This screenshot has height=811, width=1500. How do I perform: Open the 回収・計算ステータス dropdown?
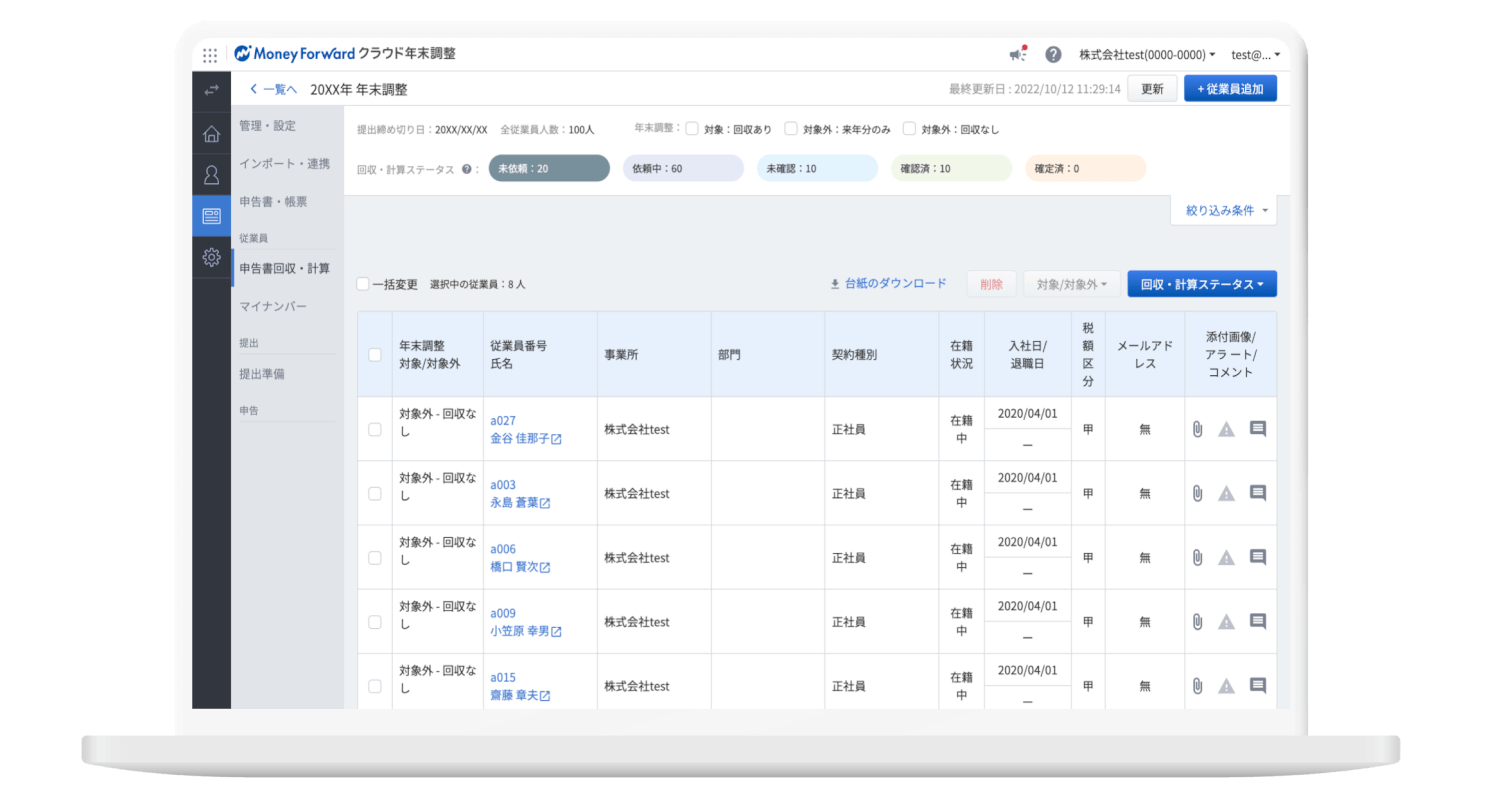[x=1201, y=283]
